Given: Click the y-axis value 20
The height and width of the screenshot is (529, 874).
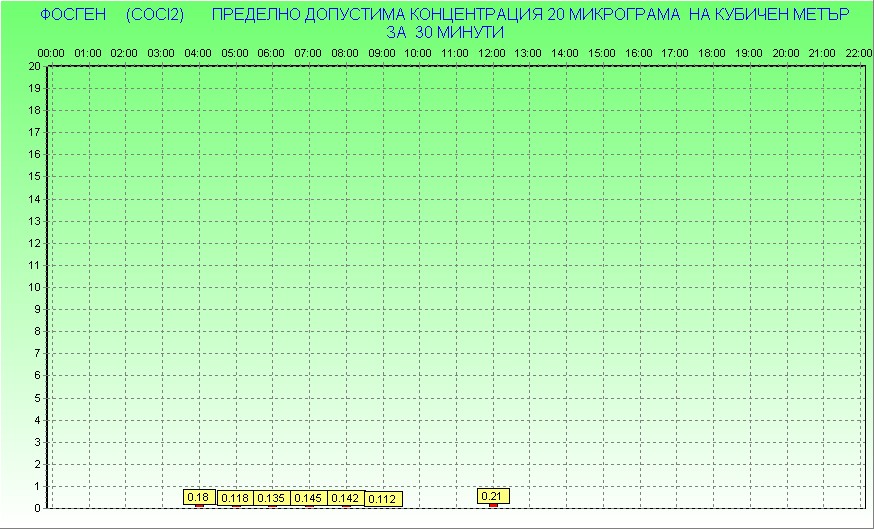Looking at the screenshot, I should click(x=35, y=66).
